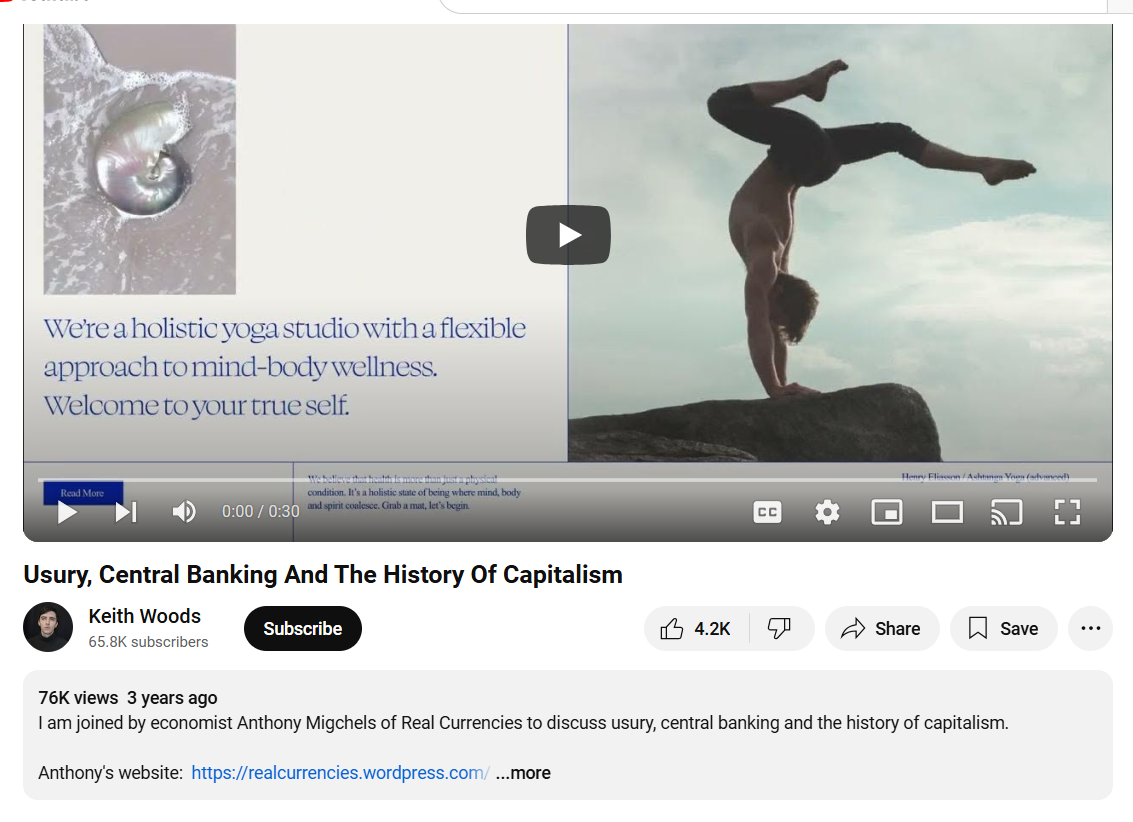The width and height of the screenshot is (1133, 822).
Task: Open more actions three-dot menu
Action: tap(1090, 628)
